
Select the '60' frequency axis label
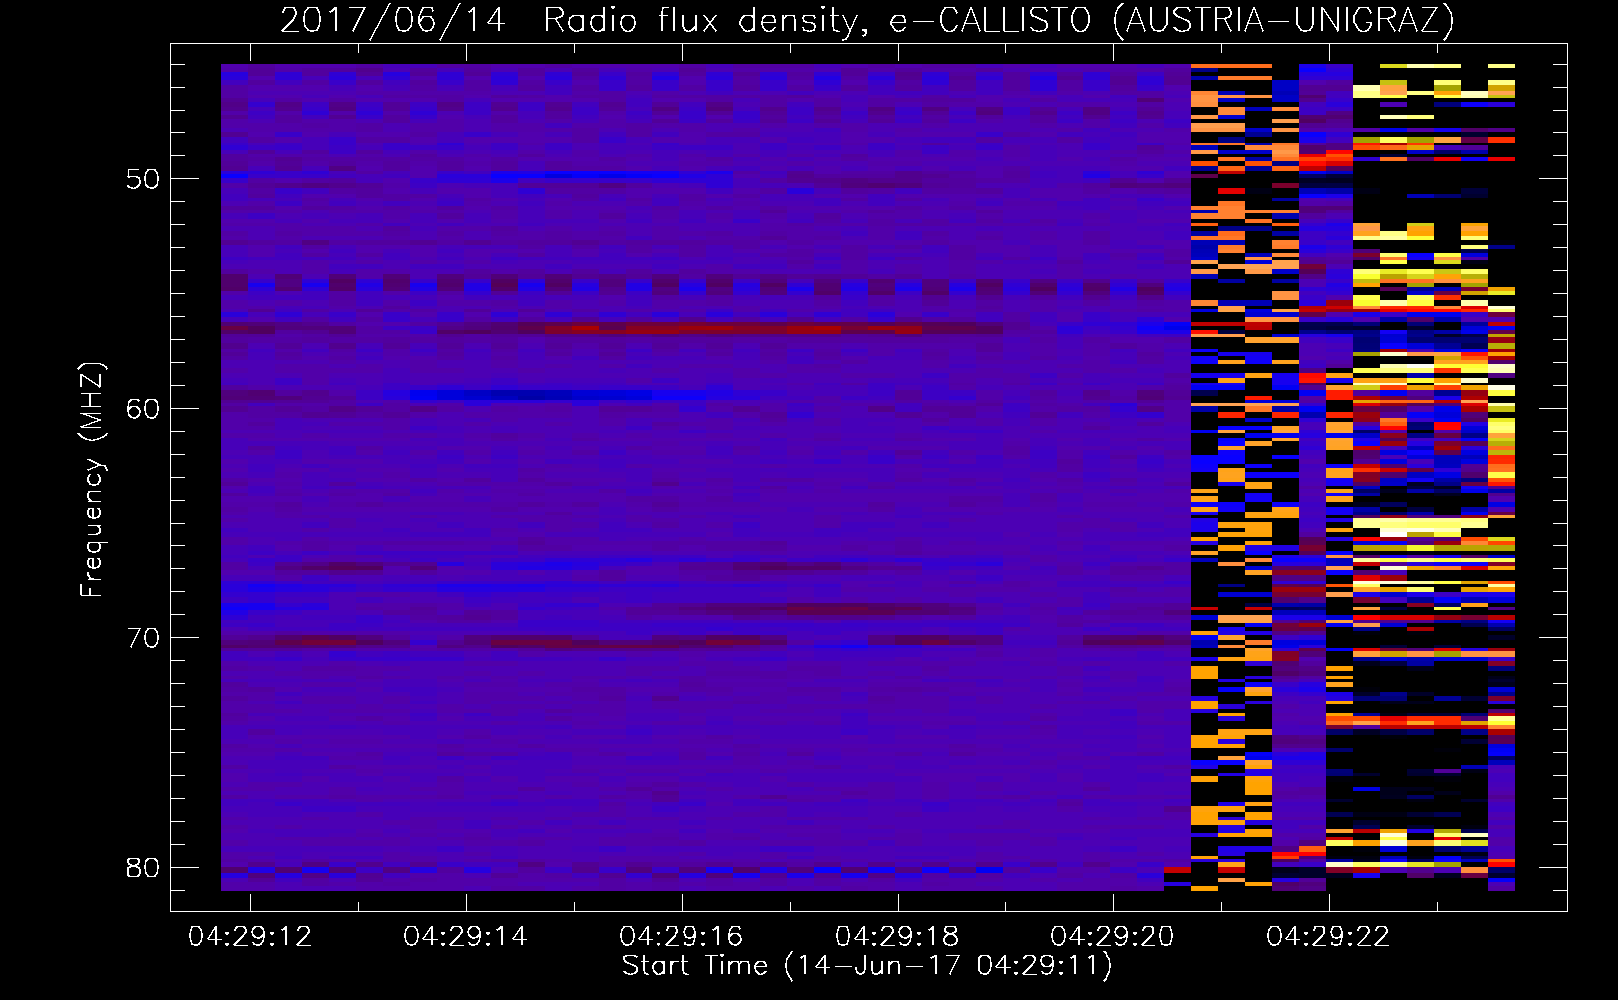click(x=143, y=409)
